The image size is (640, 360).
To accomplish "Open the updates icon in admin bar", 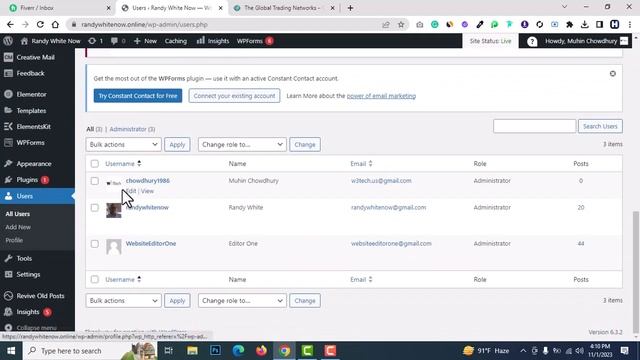I will coord(96,41).
